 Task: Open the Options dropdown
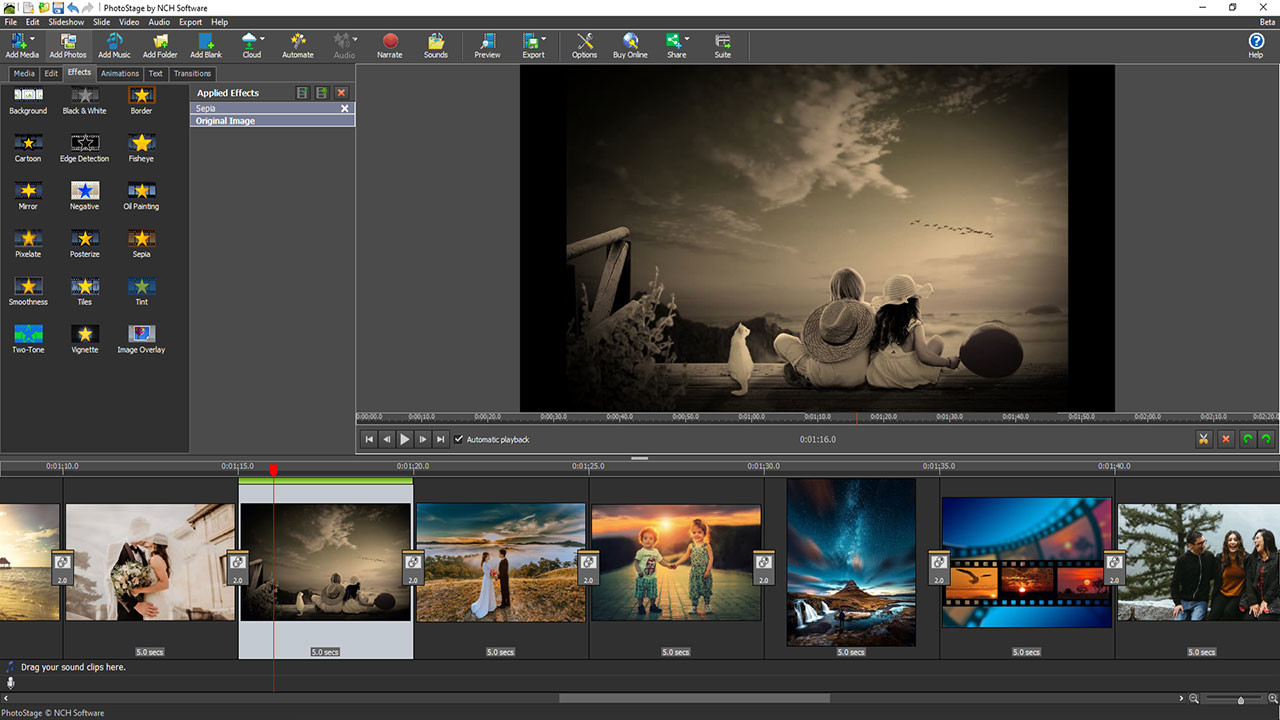tap(584, 45)
